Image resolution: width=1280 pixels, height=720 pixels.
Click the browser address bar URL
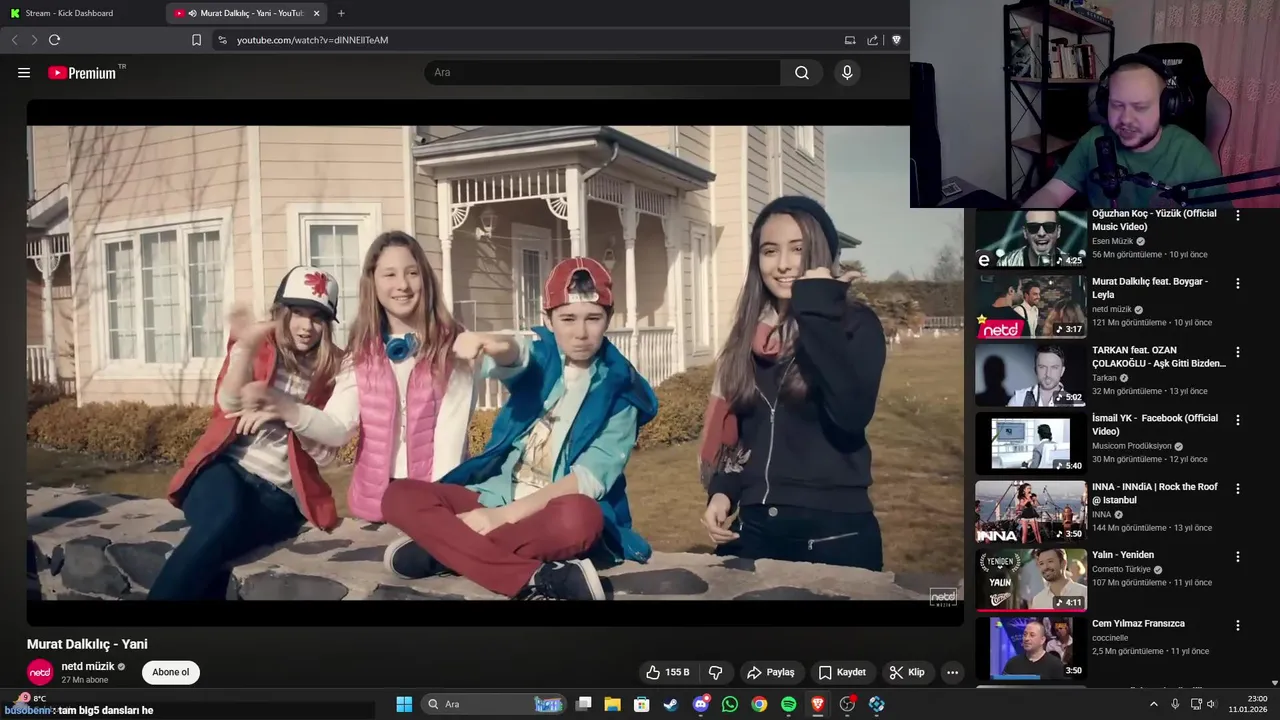(x=312, y=40)
